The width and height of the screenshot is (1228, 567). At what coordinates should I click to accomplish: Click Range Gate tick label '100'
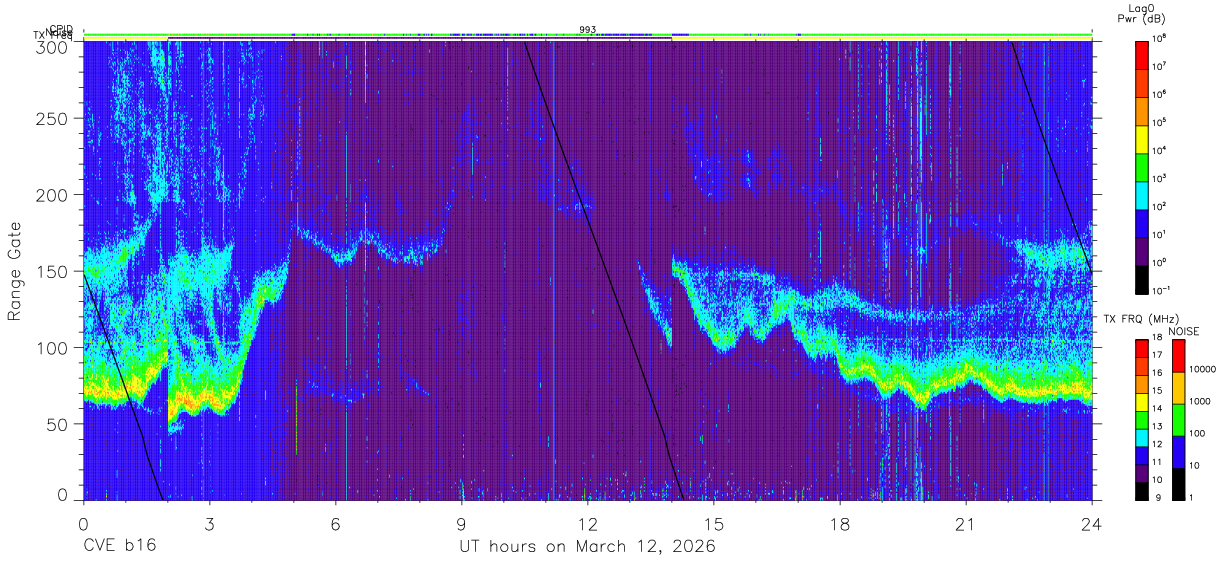pos(52,347)
